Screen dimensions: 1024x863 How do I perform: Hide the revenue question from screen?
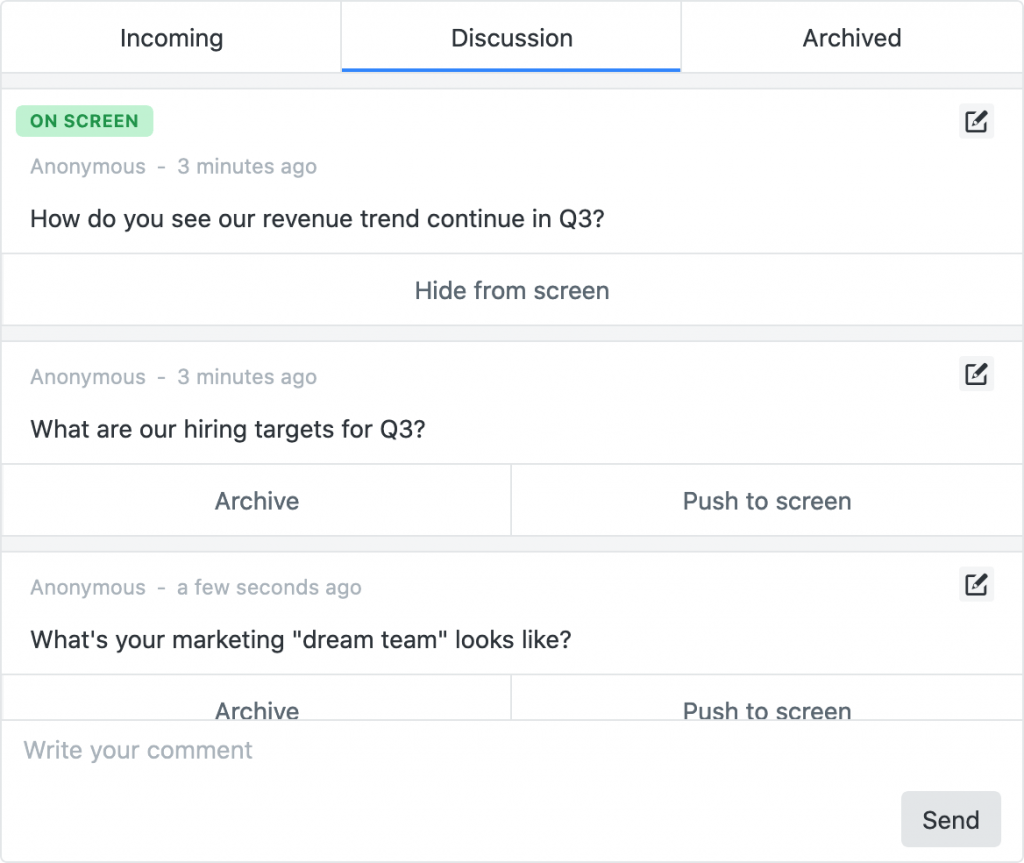pyautogui.click(x=511, y=291)
